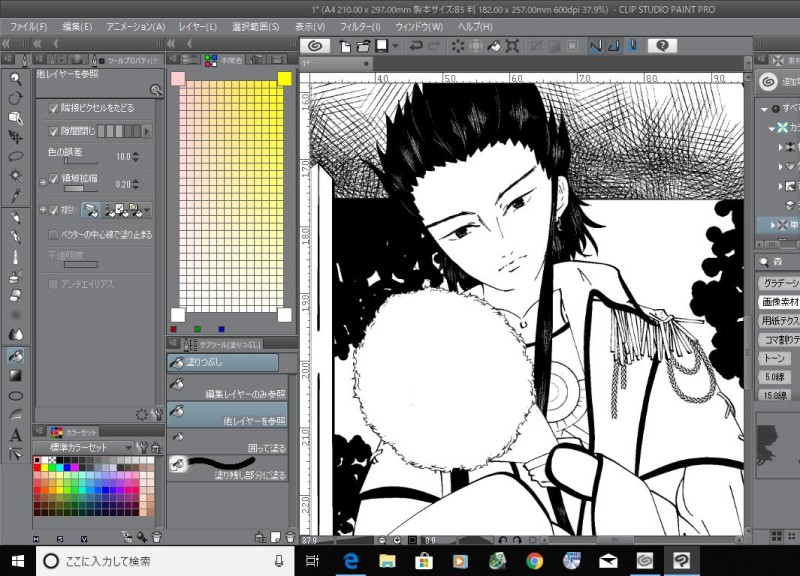Click the Windows search box
This screenshot has height=576, width=800.
pyautogui.click(x=165, y=561)
